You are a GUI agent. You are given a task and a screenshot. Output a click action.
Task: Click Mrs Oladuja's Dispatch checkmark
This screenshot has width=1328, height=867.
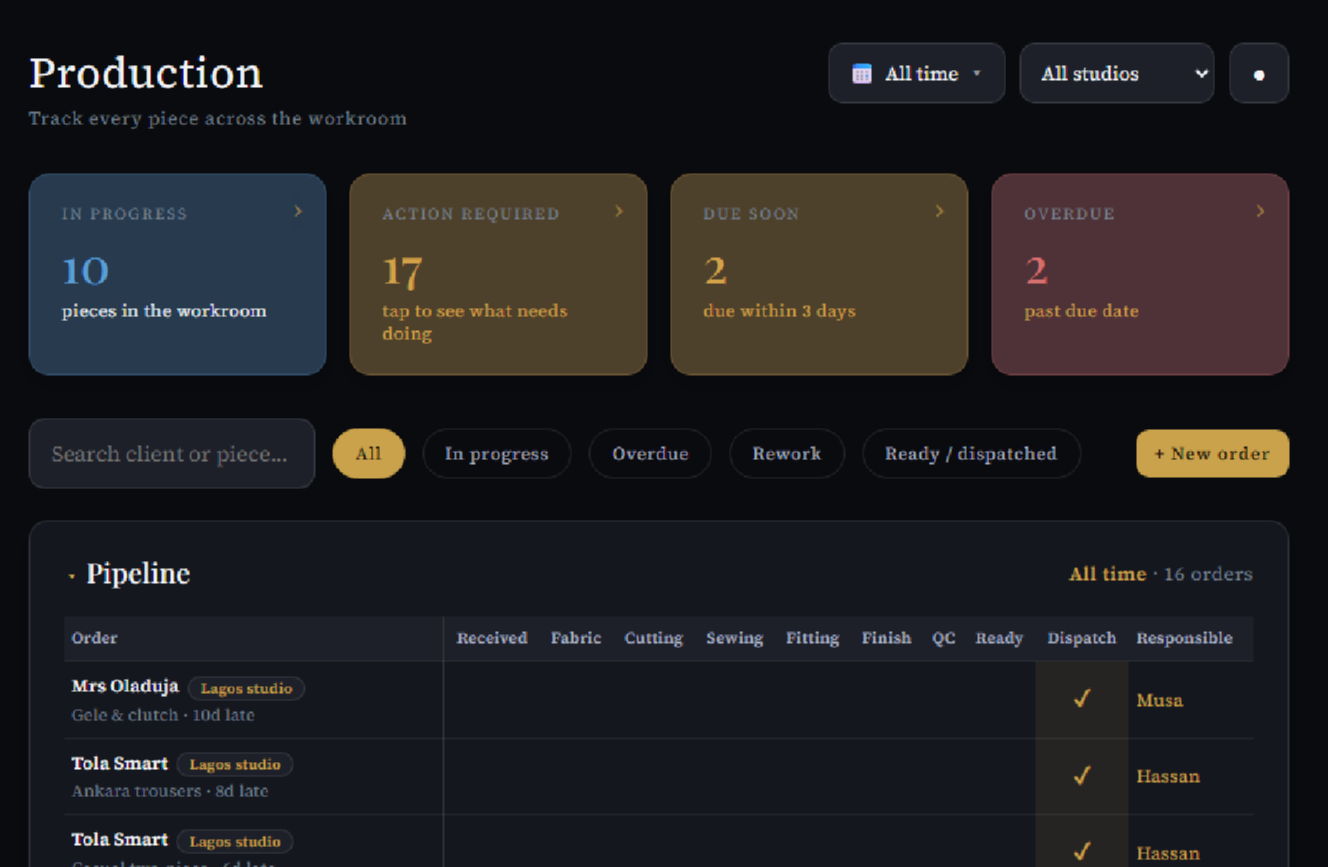[x=1081, y=699]
